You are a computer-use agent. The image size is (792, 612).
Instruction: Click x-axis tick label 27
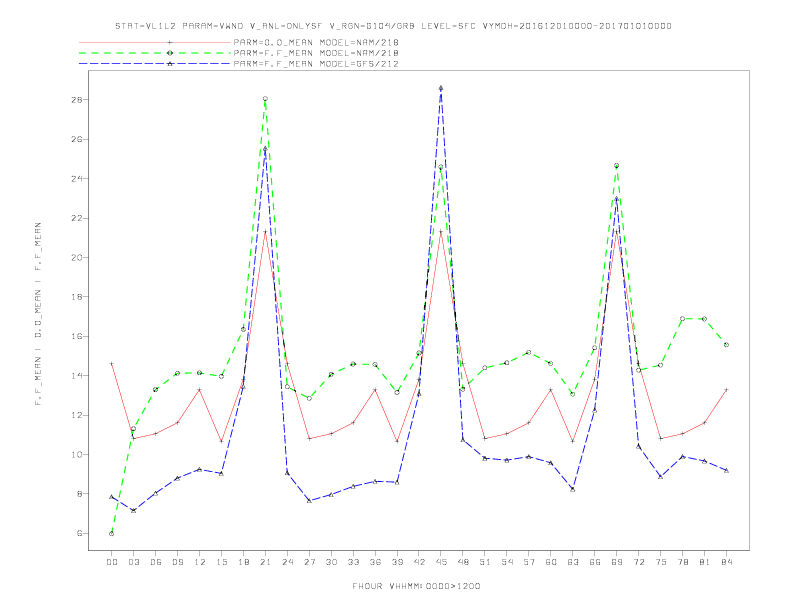click(309, 562)
